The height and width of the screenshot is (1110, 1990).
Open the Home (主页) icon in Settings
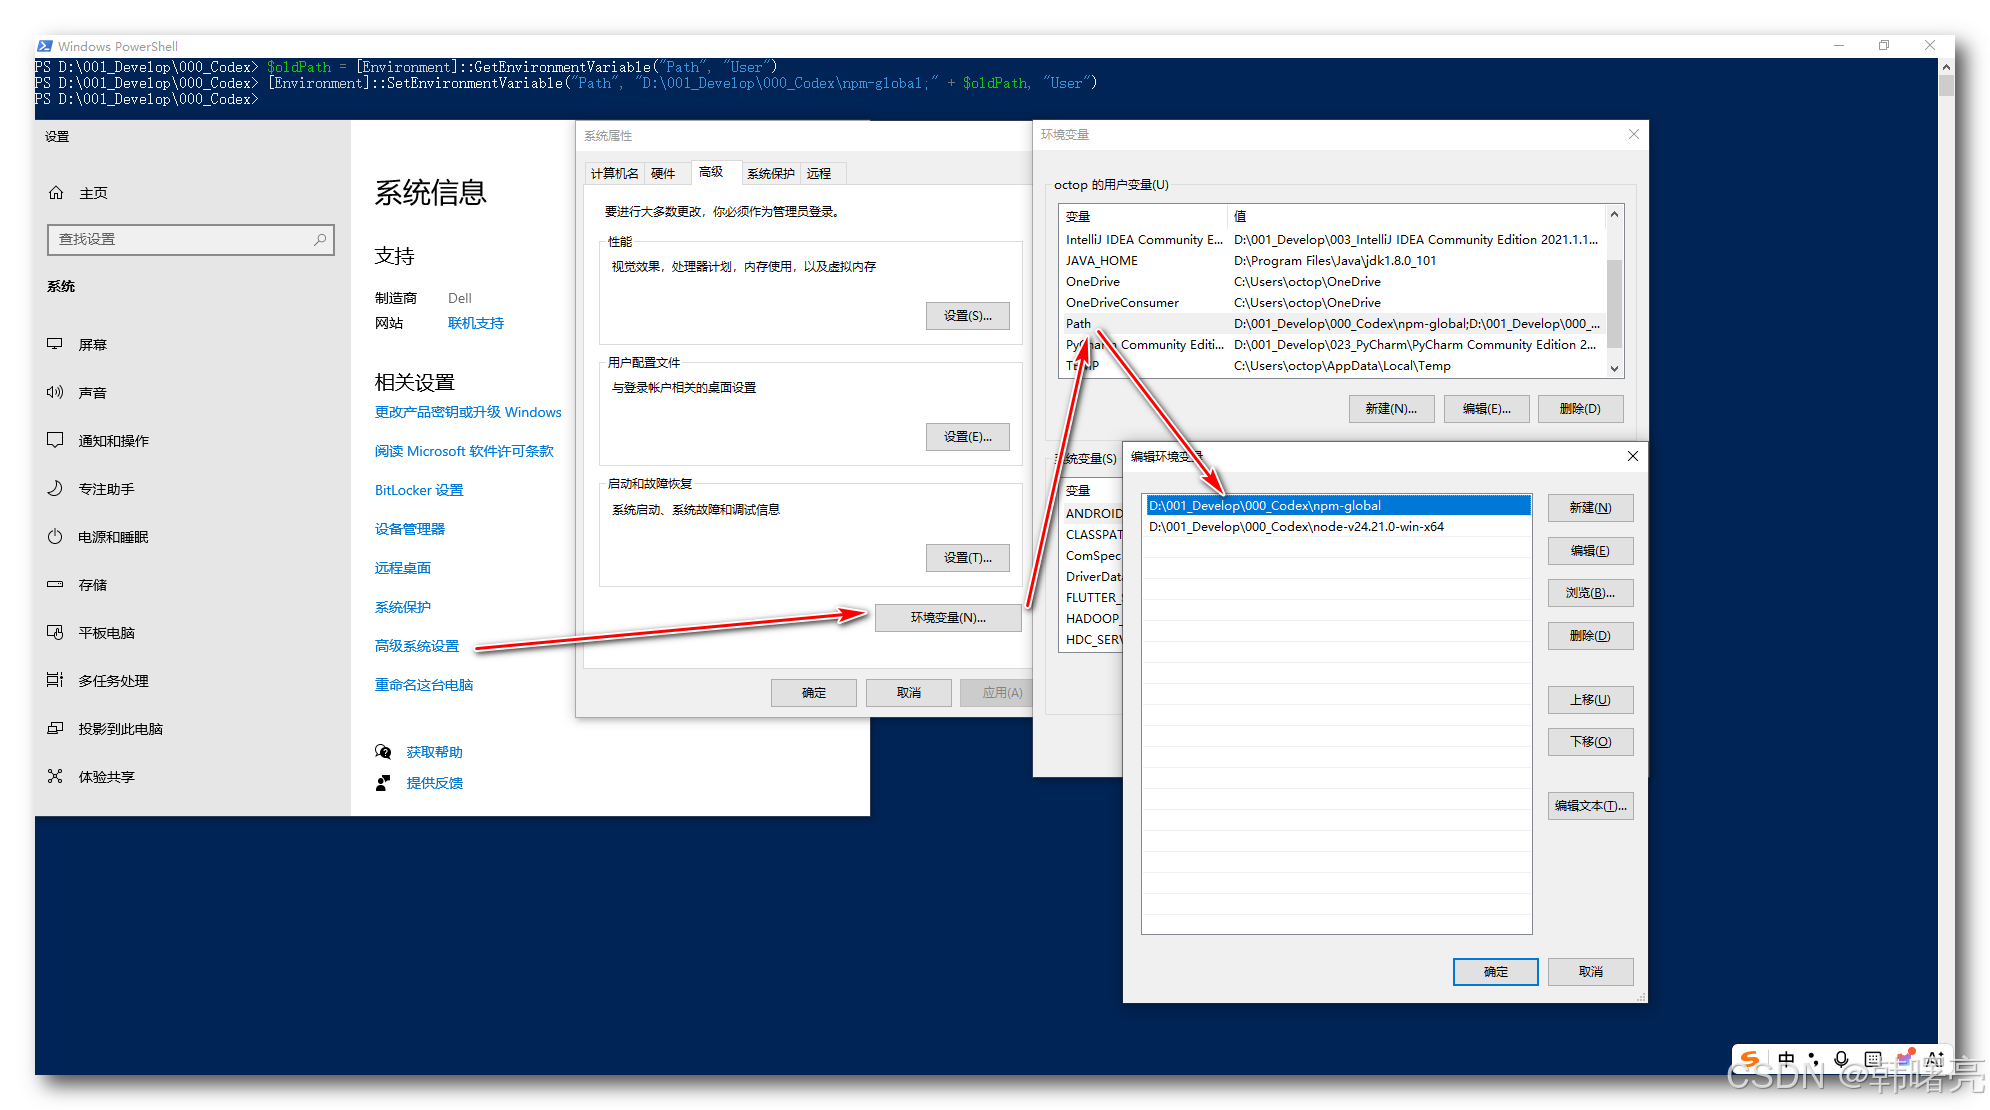tap(56, 193)
